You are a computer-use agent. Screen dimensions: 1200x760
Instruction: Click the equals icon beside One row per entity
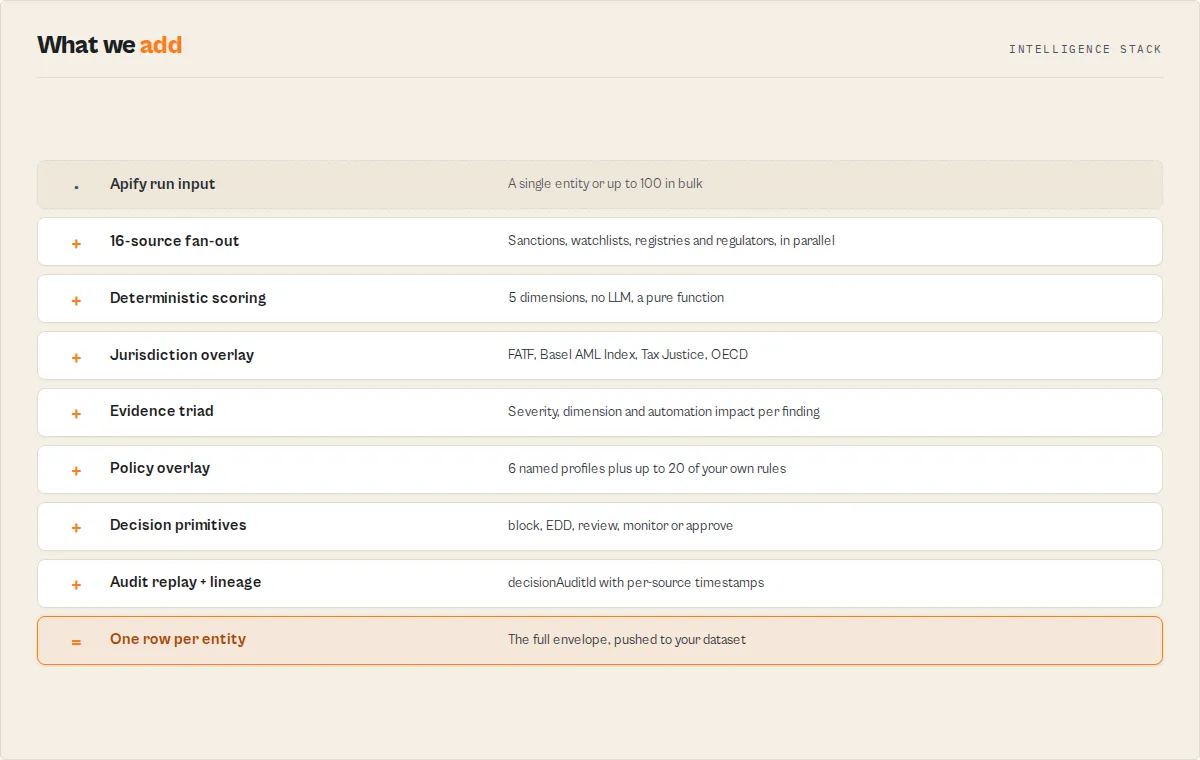tap(76, 641)
